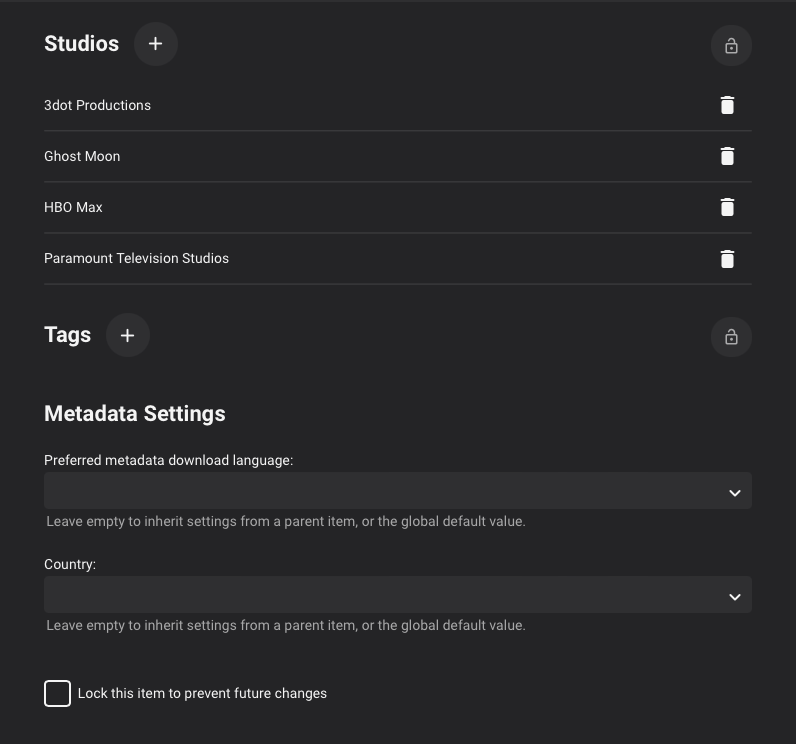Click the add studio plus icon
The height and width of the screenshot is (744, 796).
point(155,44)
